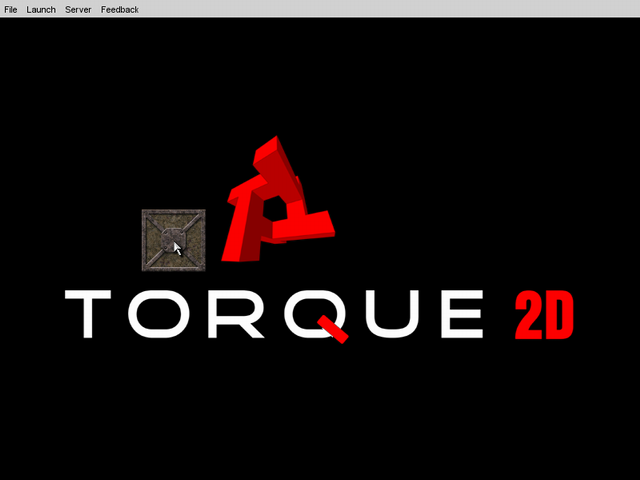Click the metal crate sprite
The image size is (640, 480).
[173, 240]
